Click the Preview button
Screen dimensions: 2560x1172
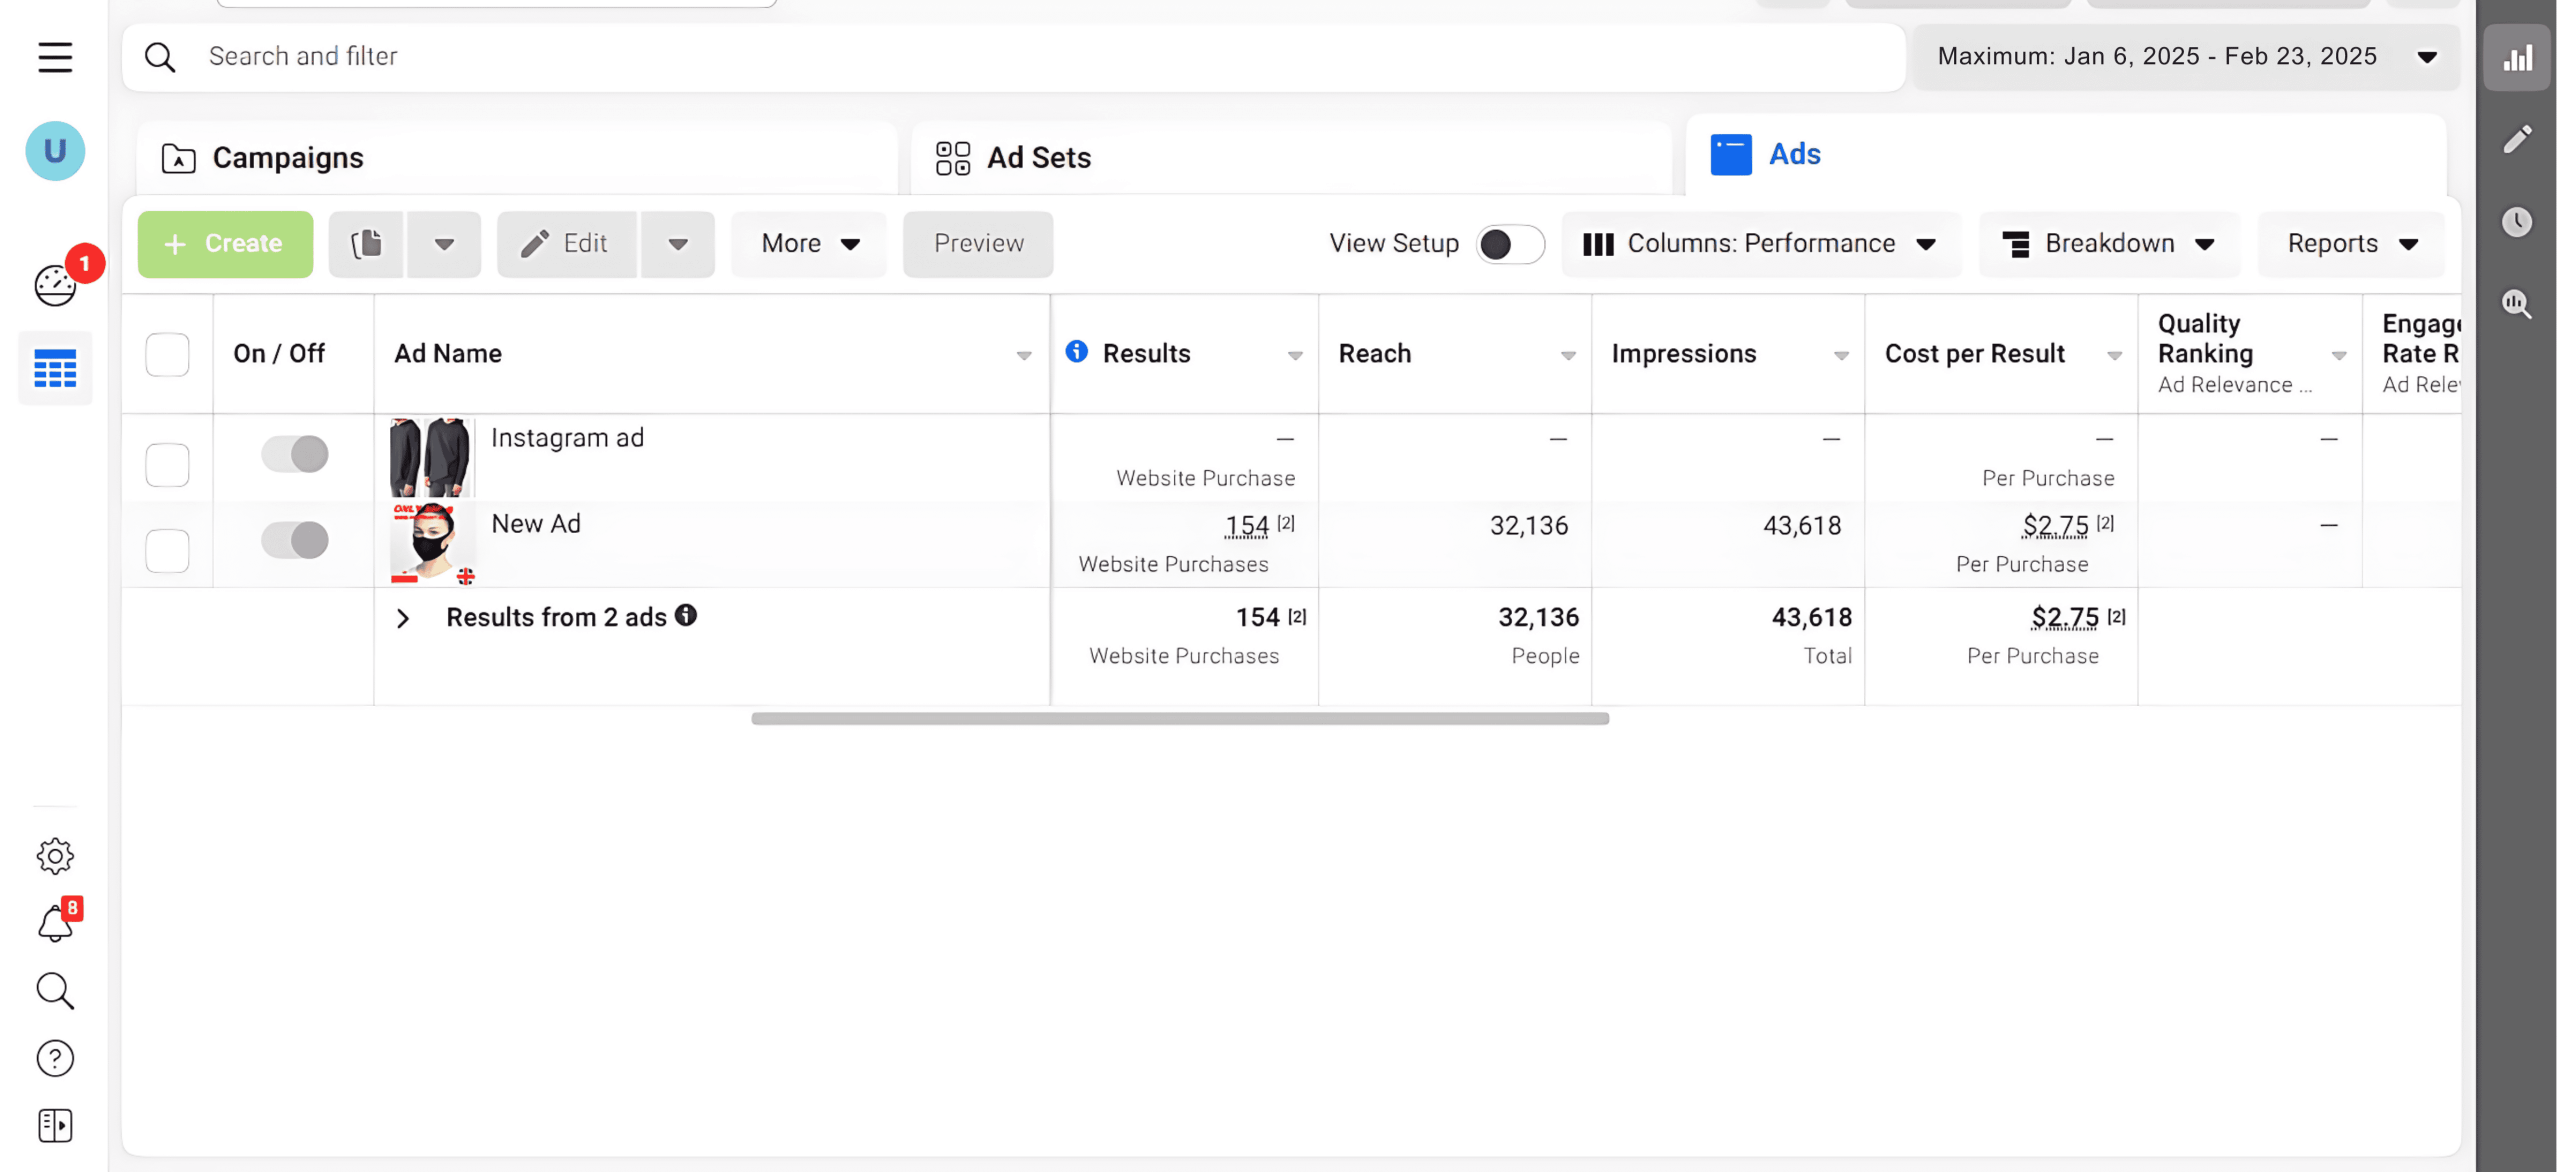coord(977,244)
